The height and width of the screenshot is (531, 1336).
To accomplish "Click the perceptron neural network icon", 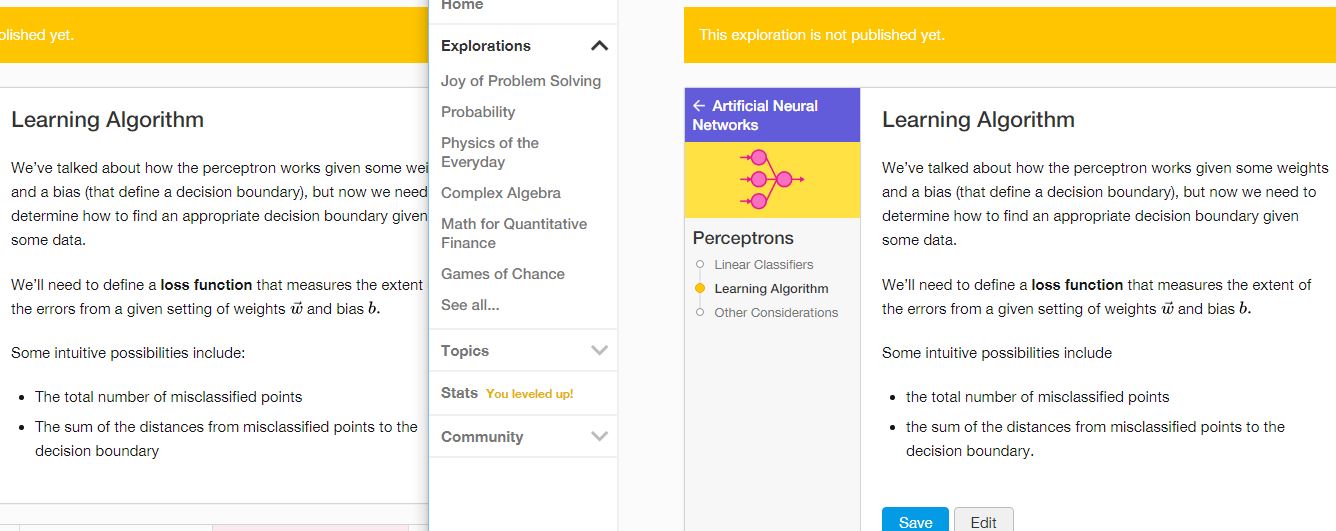I will (771, 180).
